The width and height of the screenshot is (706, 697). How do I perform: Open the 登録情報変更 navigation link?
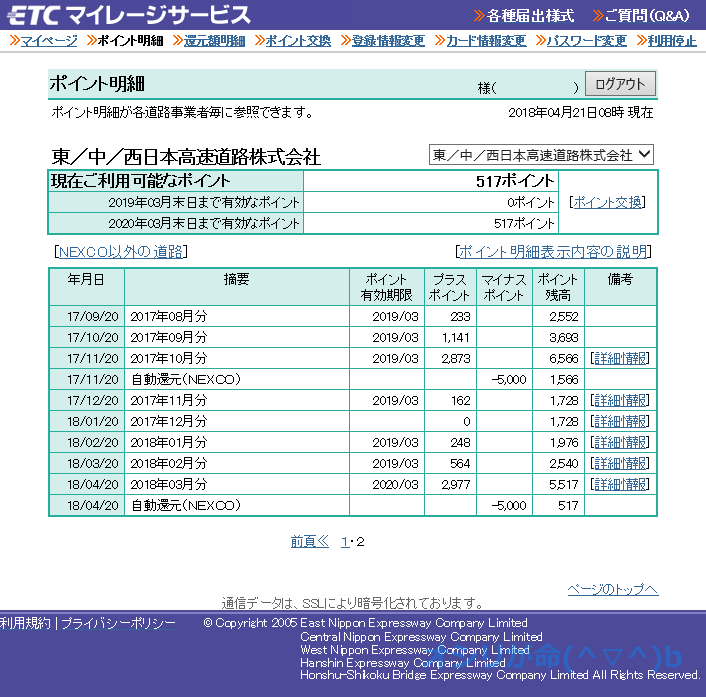(x=388, y=41)
